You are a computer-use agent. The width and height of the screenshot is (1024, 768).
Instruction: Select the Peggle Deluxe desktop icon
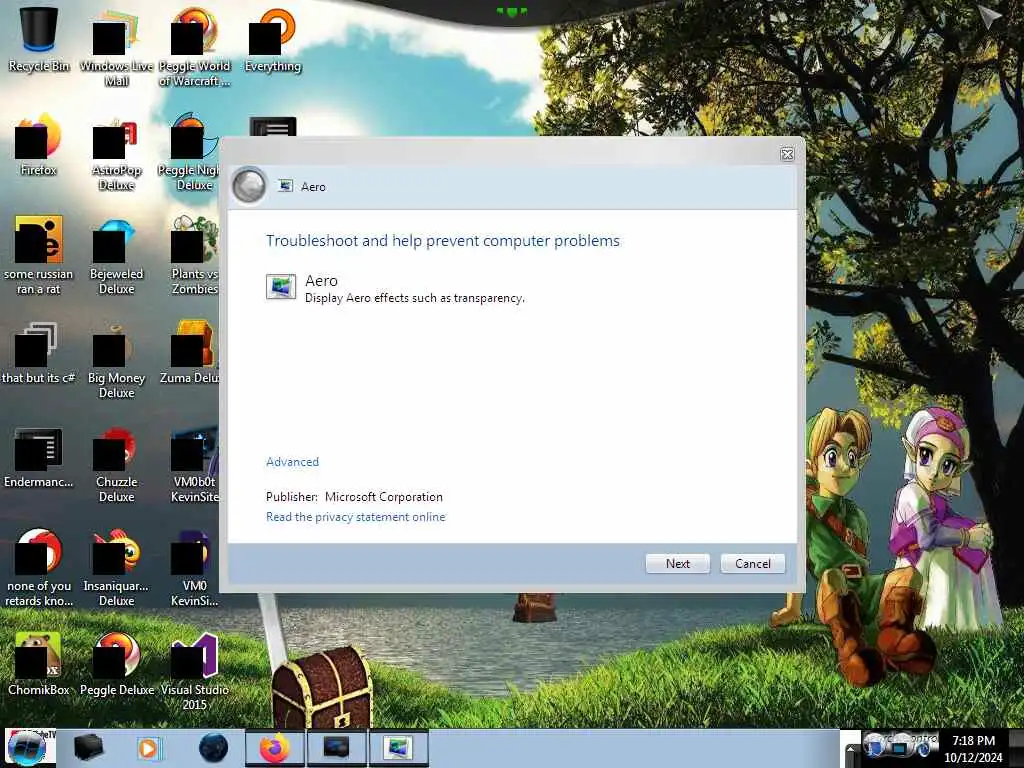click(x=116, y=663)
